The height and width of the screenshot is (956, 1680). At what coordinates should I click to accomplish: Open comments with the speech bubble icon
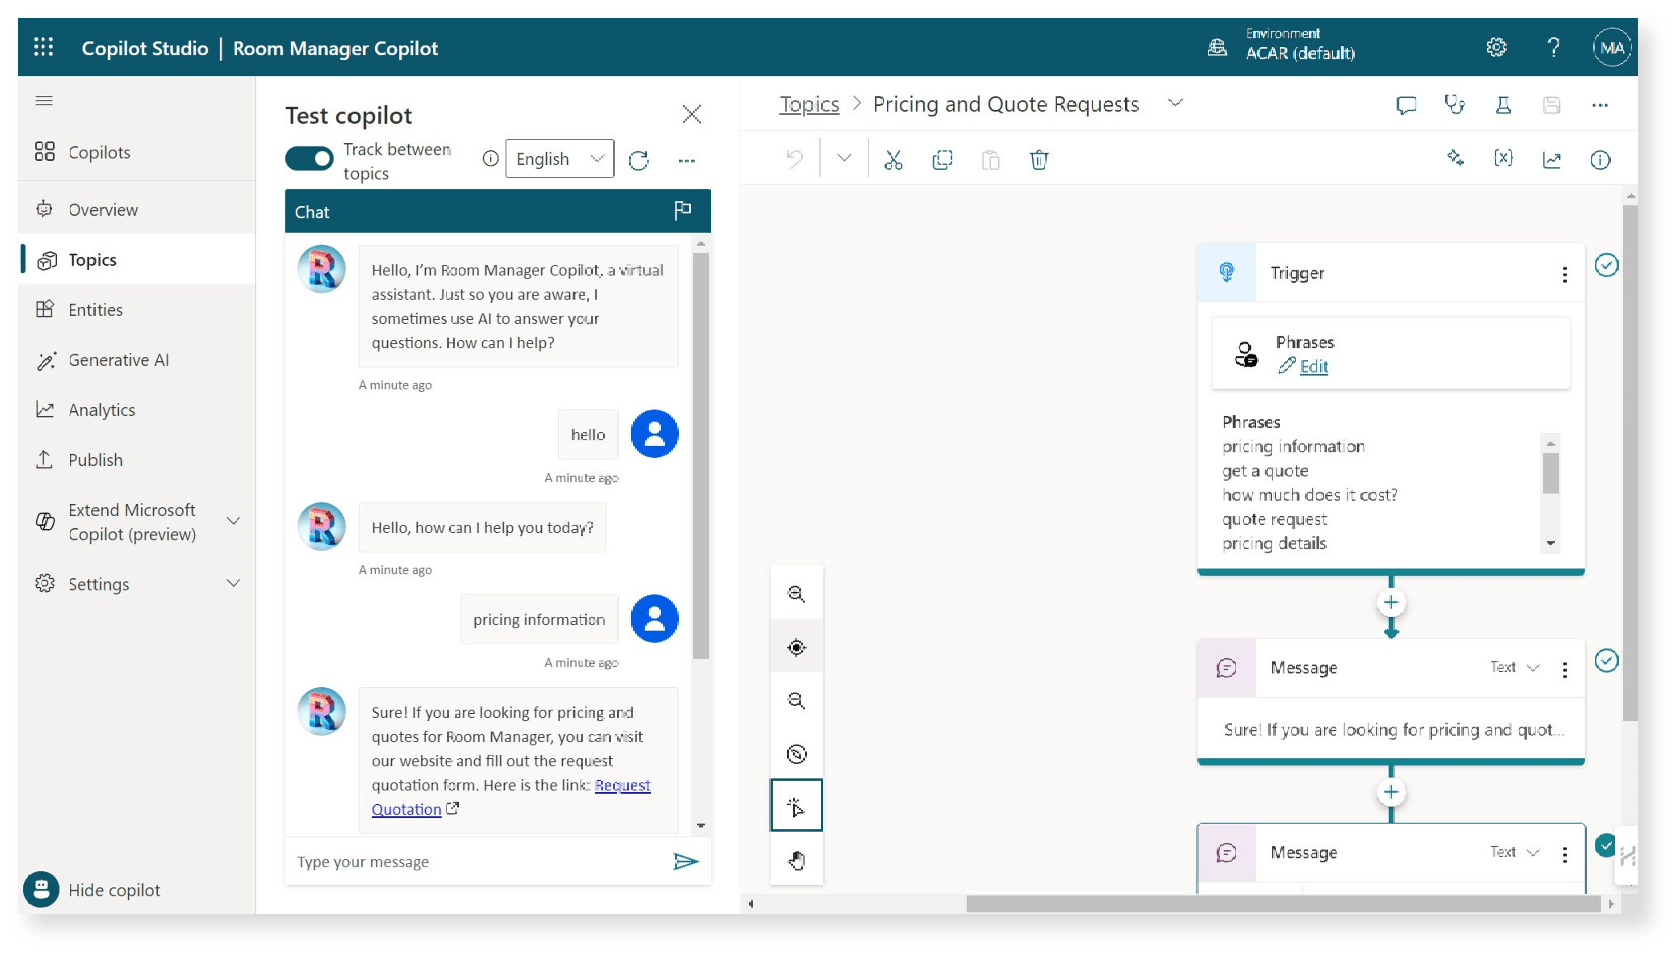[x=1406, y=104]
